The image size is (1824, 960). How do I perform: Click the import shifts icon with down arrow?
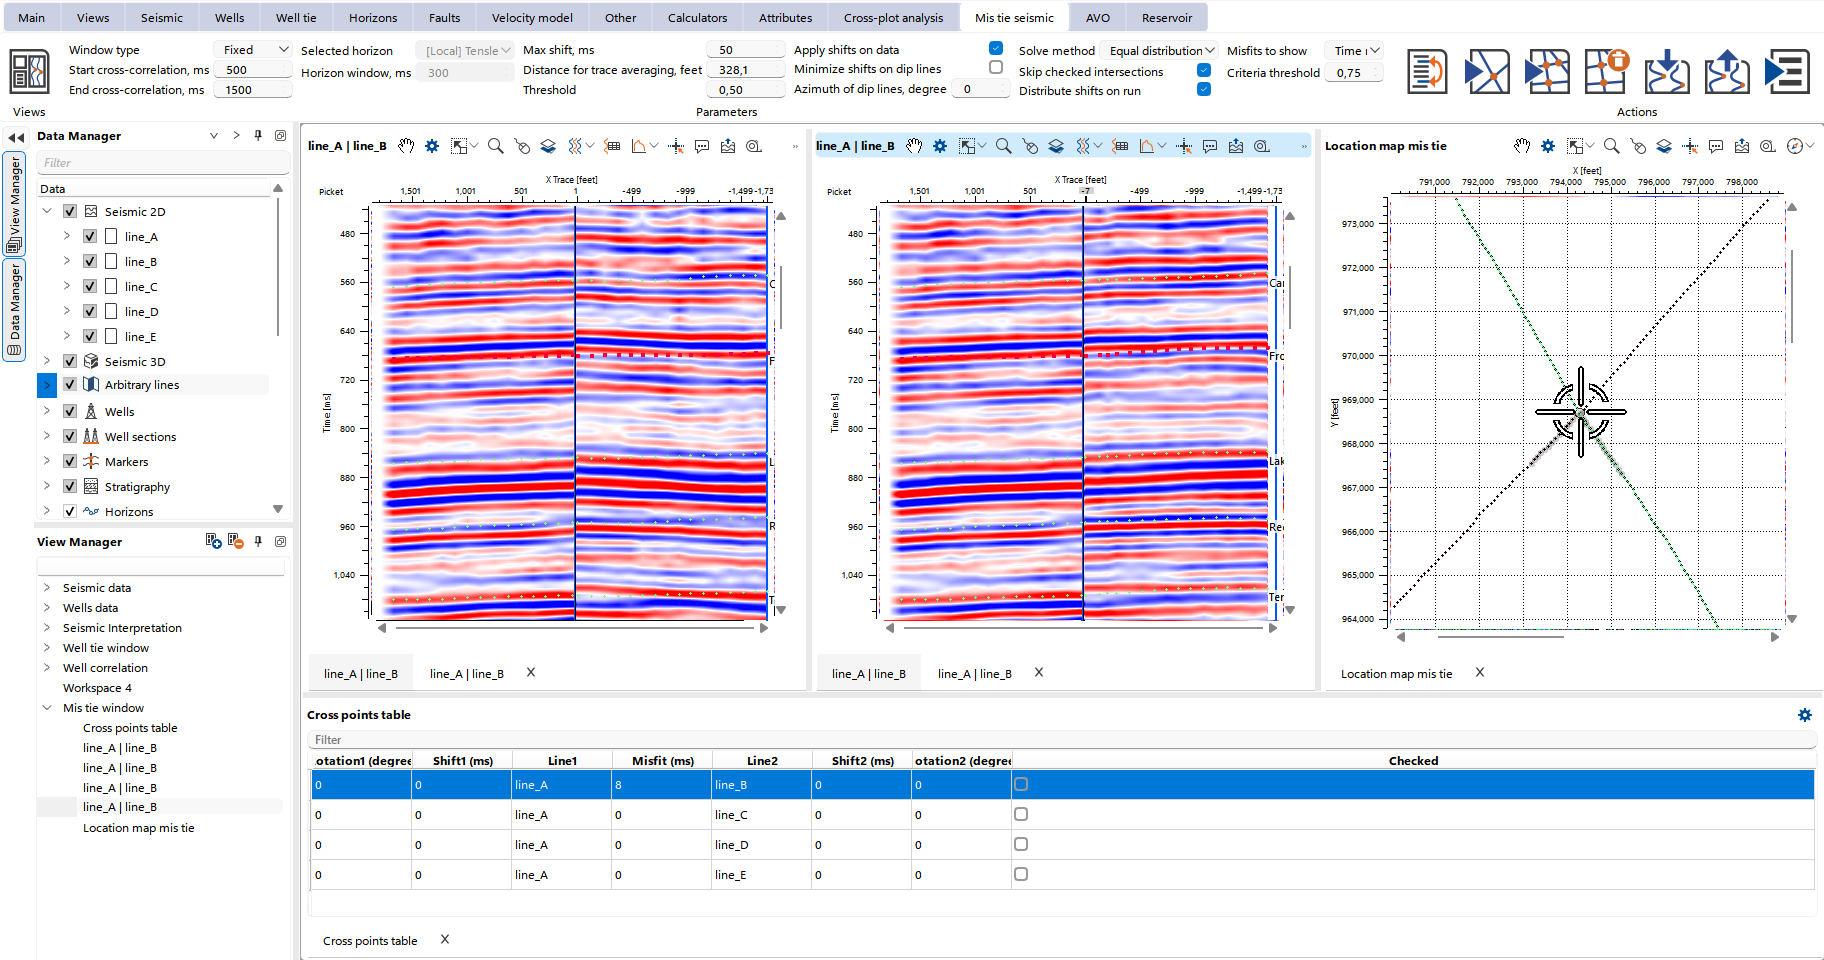[1666, 72]
